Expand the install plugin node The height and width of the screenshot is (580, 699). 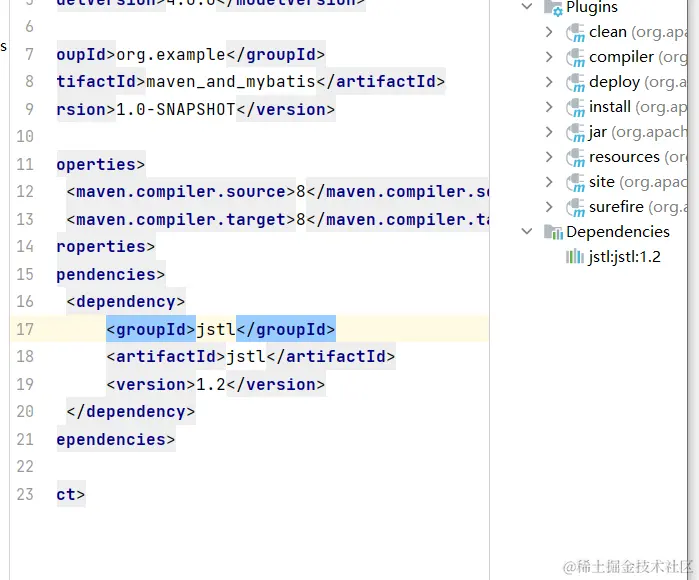(549, 107)
